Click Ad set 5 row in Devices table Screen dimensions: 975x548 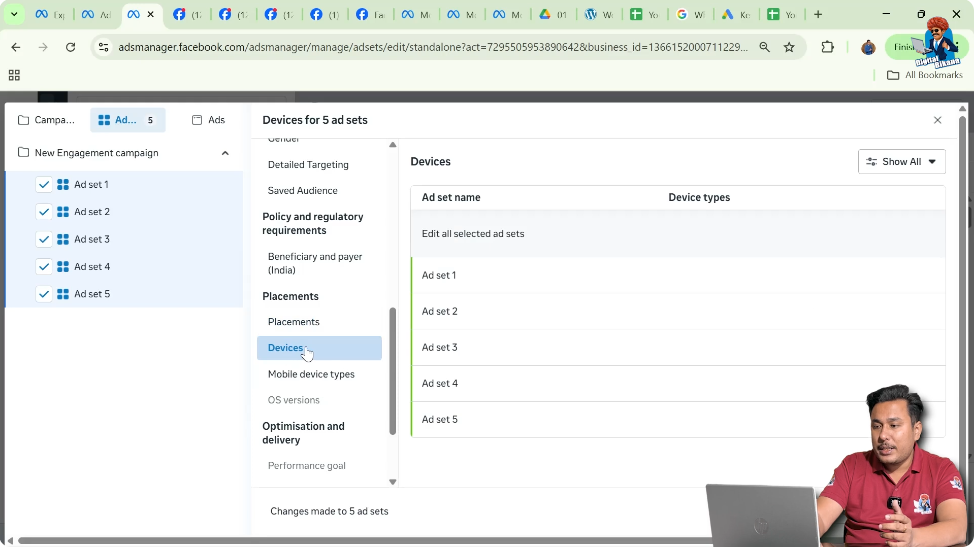(678, 420)
